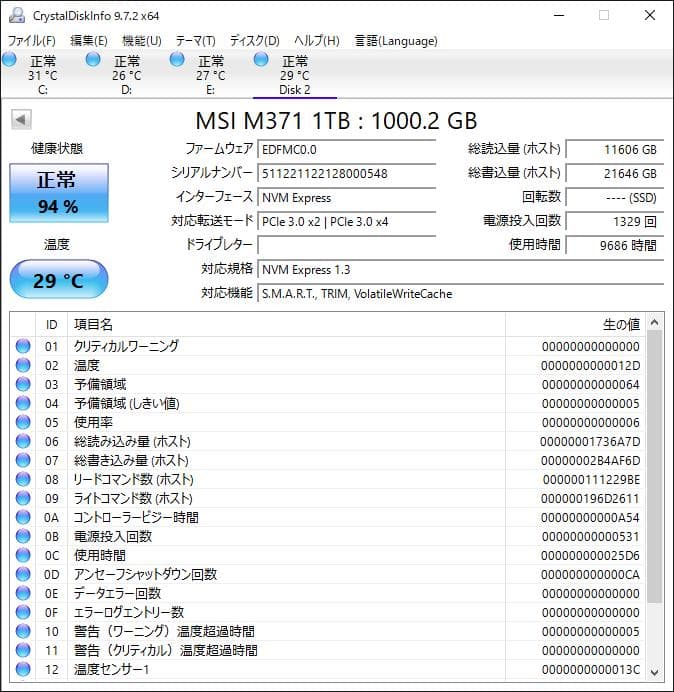Viewport: 674px width, 692px height.
Task: Click status orb for row 0A コントローラービジー時間
Action: tap(23, 517)
